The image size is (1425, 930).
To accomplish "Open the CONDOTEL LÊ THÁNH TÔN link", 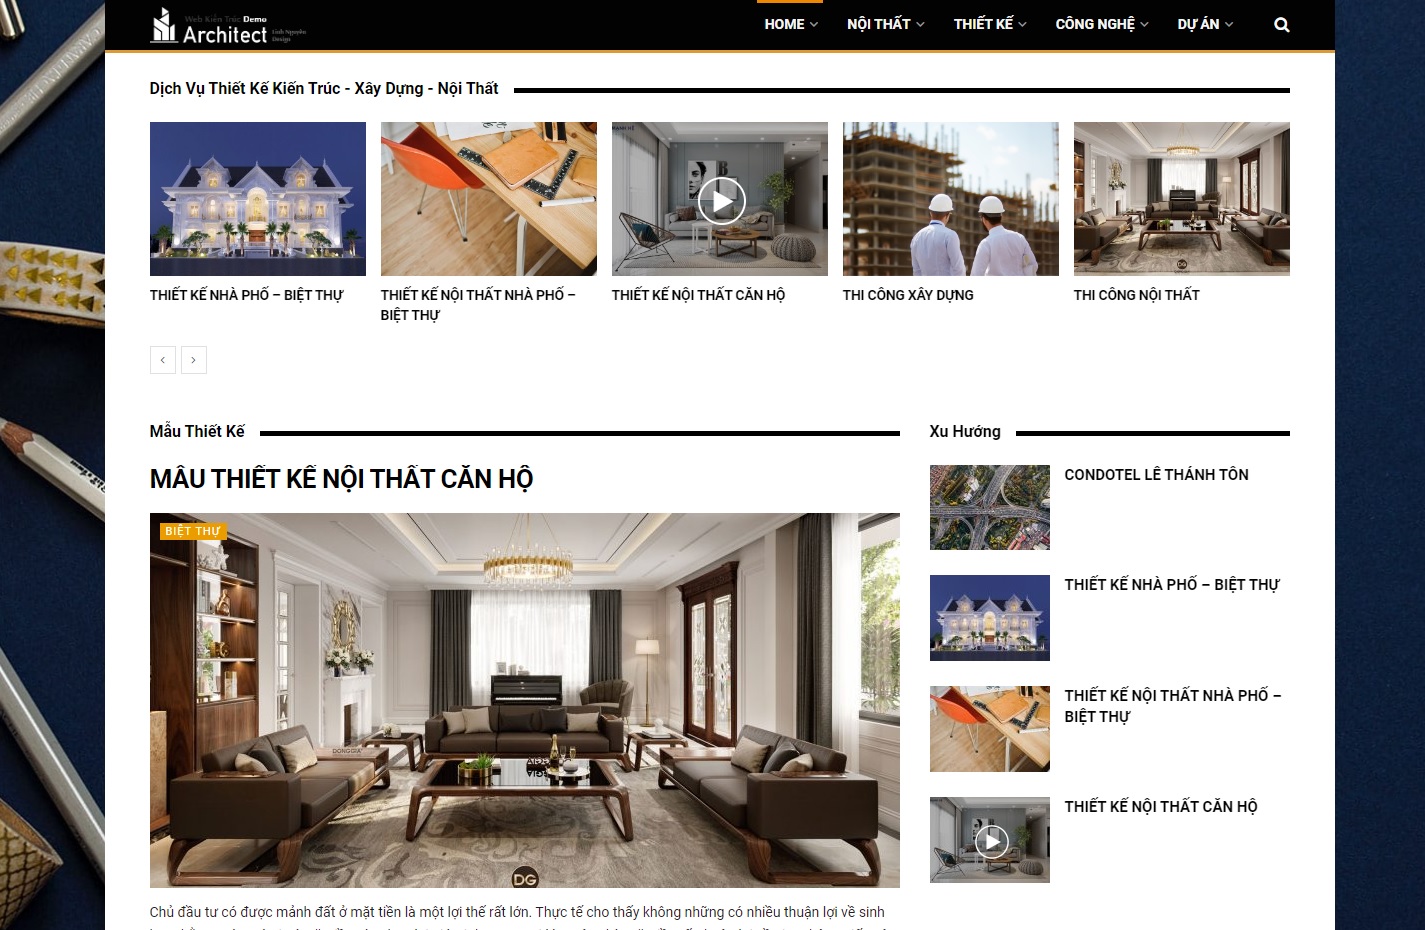I will [1156, 475].
